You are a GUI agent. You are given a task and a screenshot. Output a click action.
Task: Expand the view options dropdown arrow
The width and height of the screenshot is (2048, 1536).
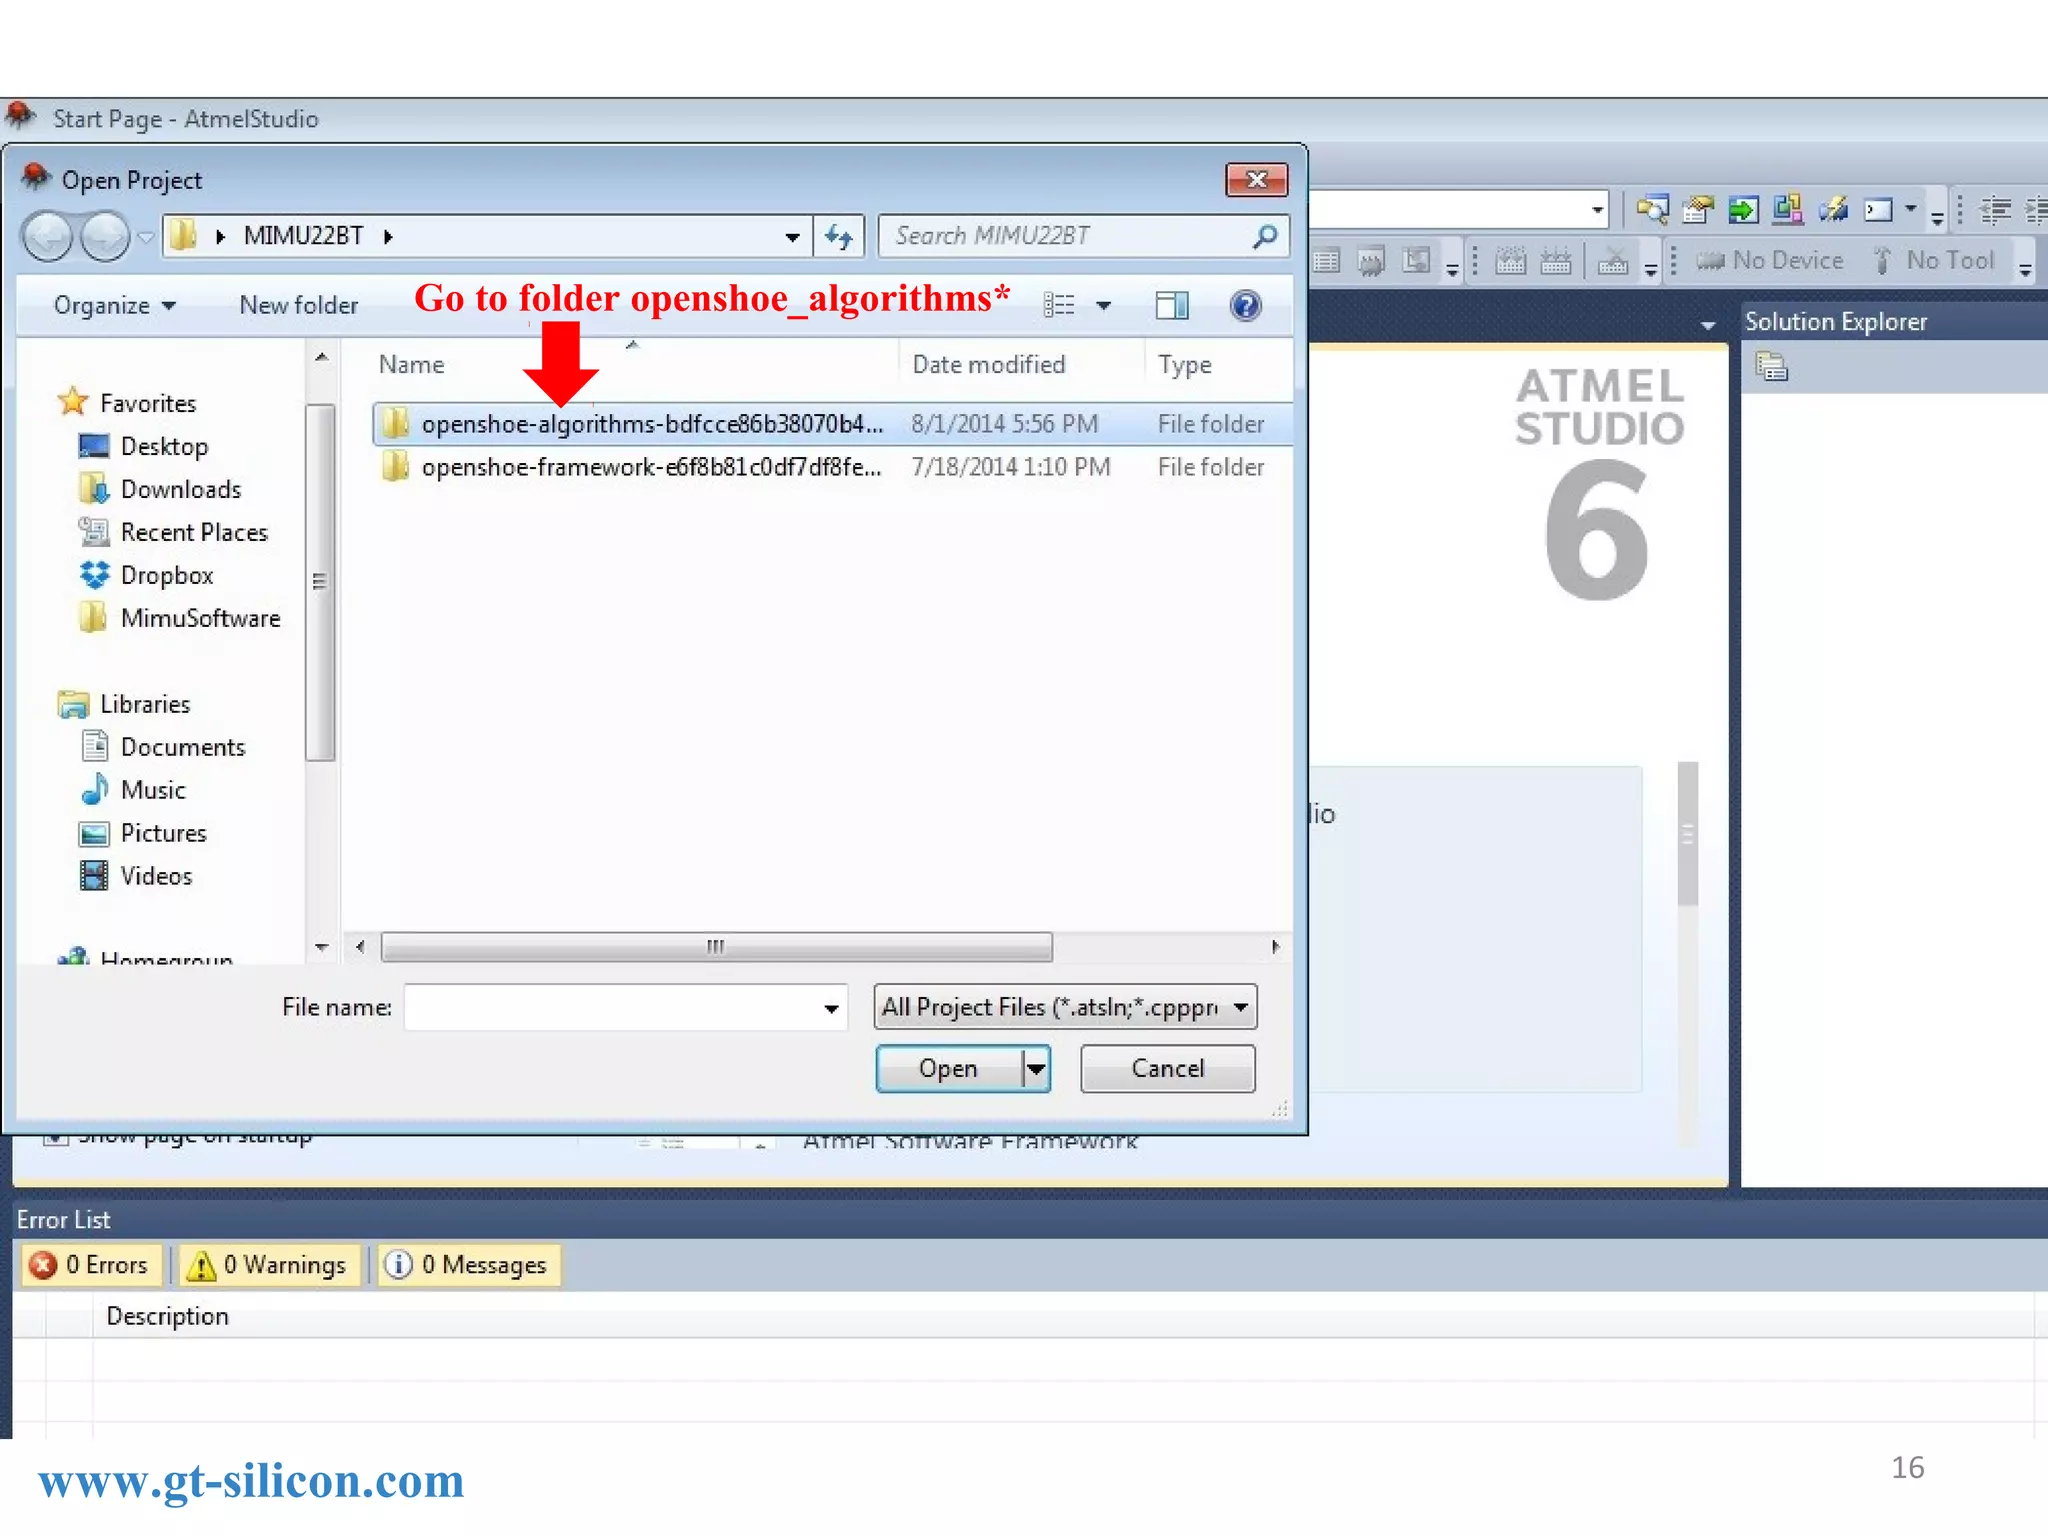[x=1104, y=305]
